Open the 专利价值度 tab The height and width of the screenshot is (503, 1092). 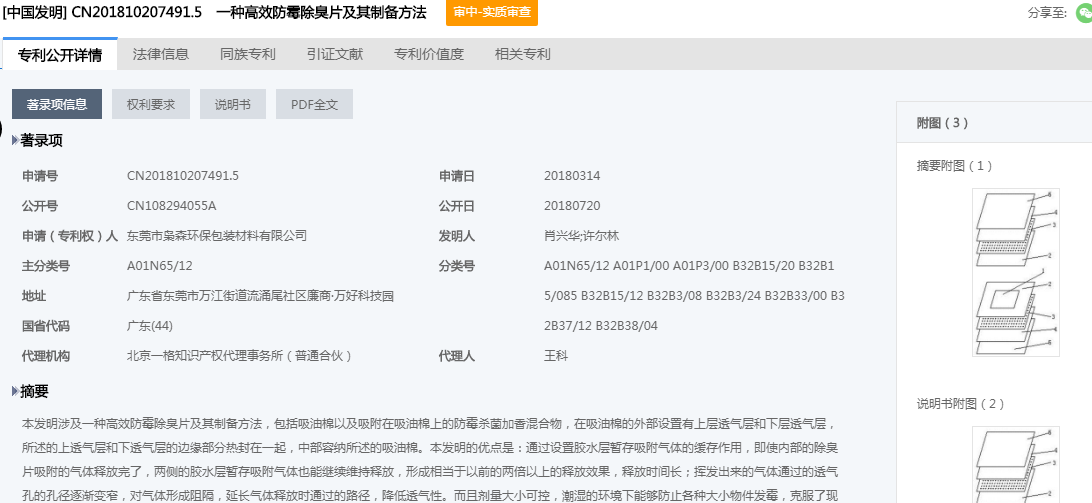pos(429,54)
